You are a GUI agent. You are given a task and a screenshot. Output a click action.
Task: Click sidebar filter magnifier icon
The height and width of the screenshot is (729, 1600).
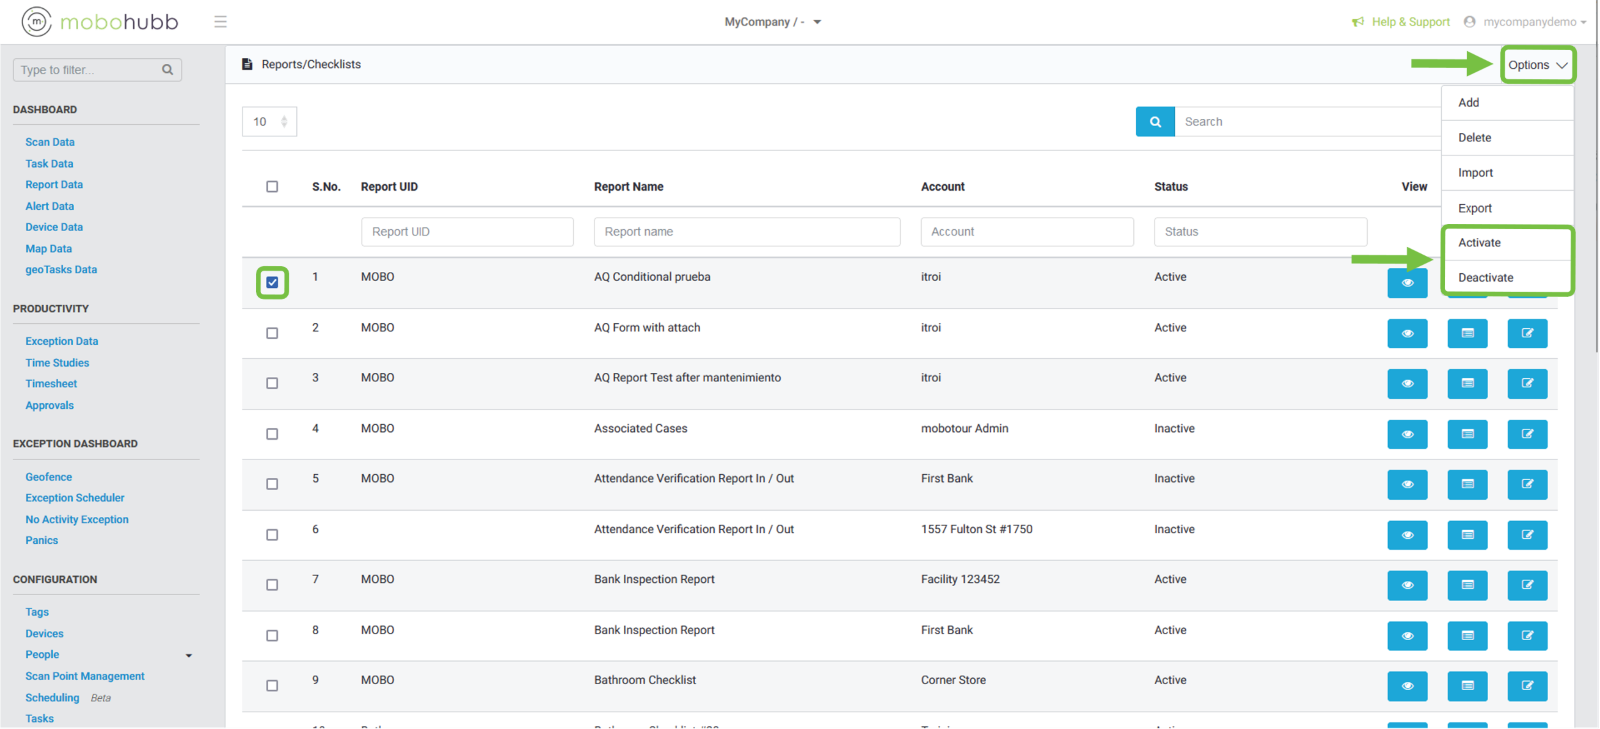click(x=168, y=70)
